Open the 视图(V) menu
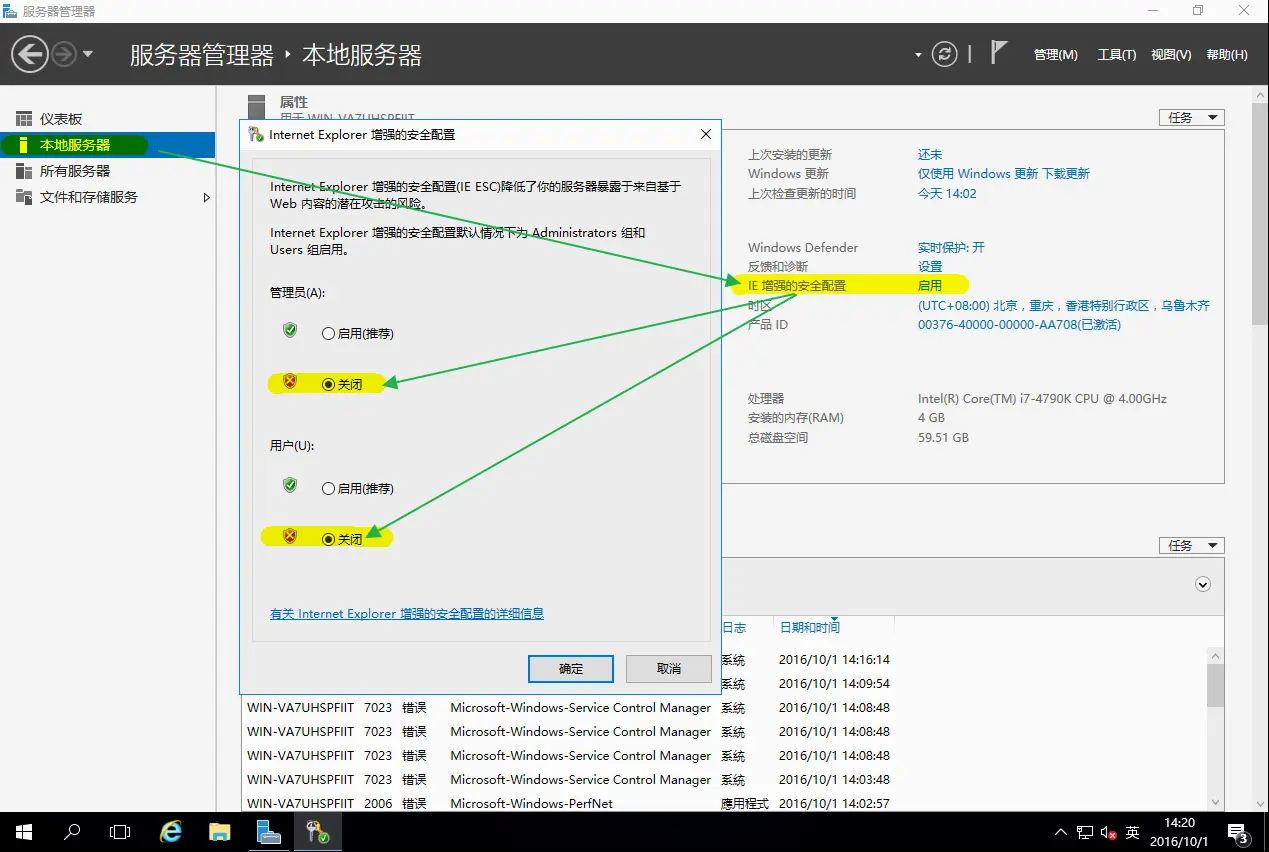 click(x=1171, y=55)
